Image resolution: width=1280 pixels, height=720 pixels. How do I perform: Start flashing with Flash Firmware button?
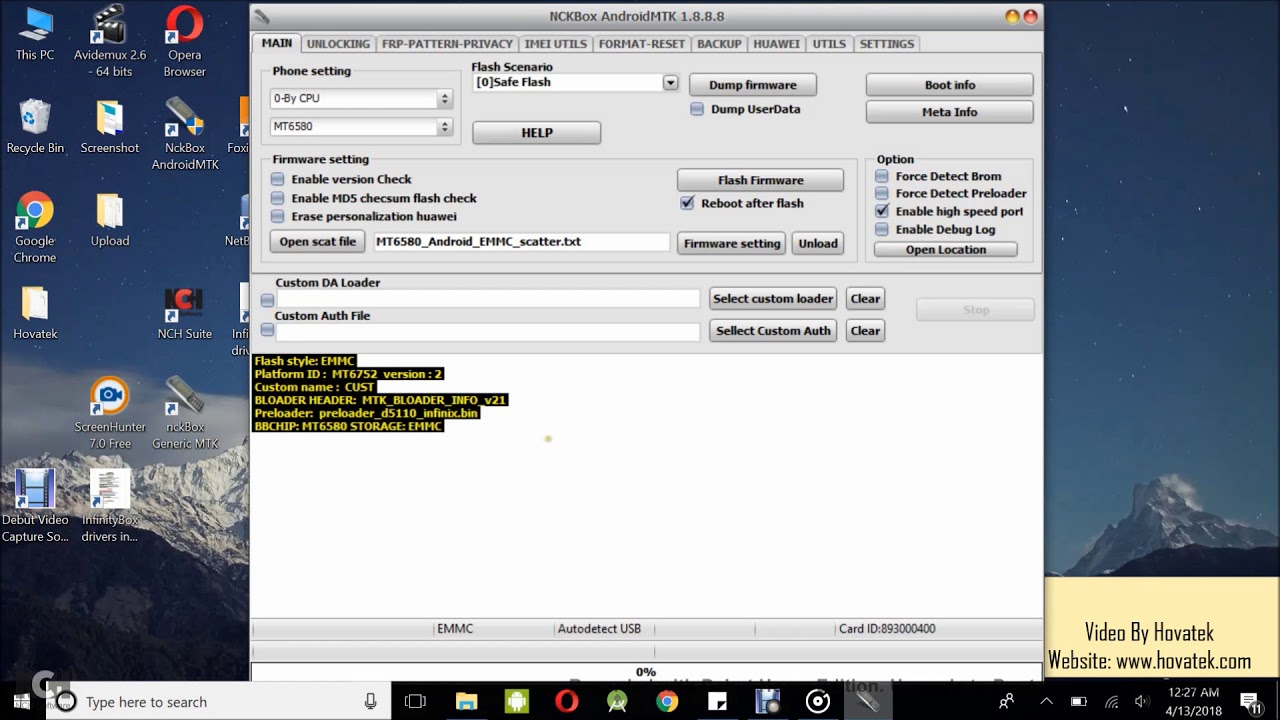point(761,180)
